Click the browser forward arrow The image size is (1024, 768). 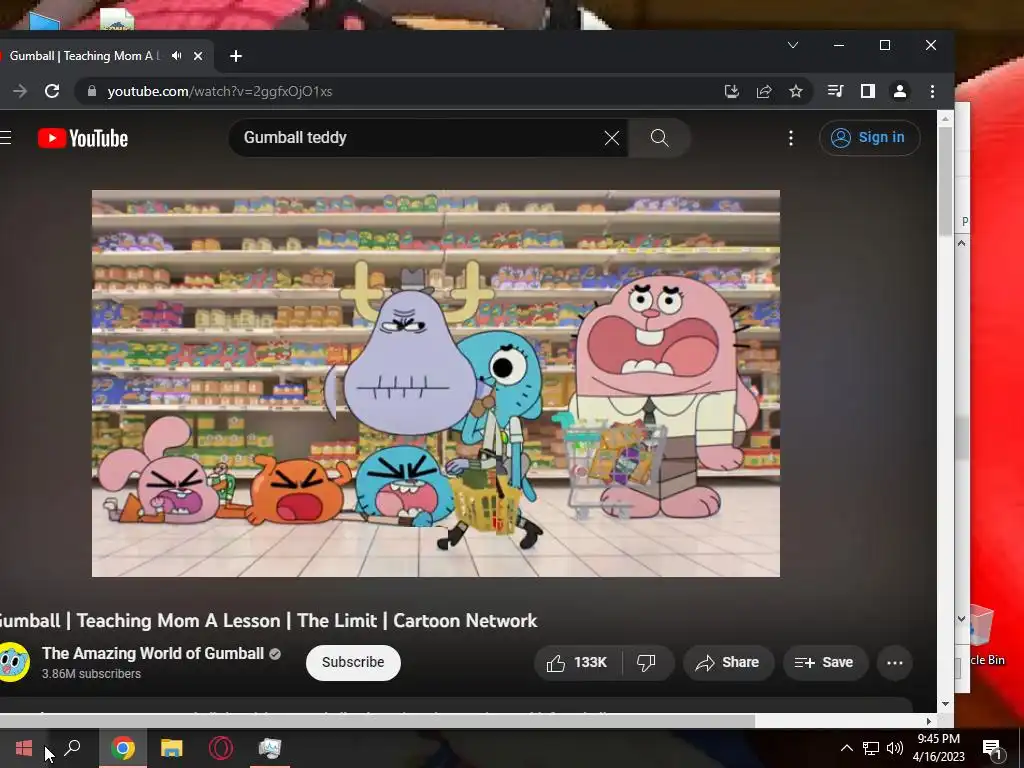coord(20,91)
